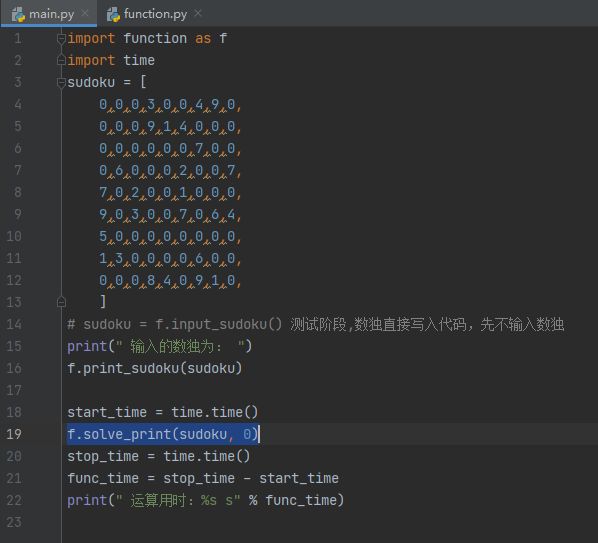Click the closing fold marker at line 13
598x543 pixels.
click(x=61, y=302)
